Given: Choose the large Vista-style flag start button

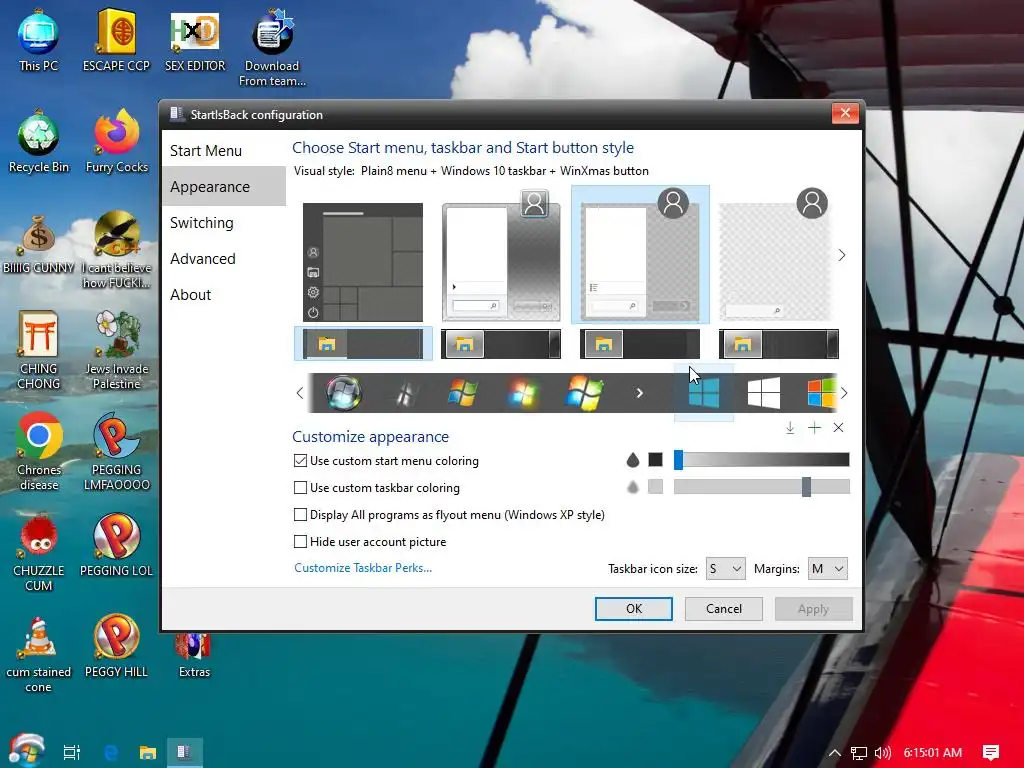Looking at the screenshot, I should click(584, 393).
